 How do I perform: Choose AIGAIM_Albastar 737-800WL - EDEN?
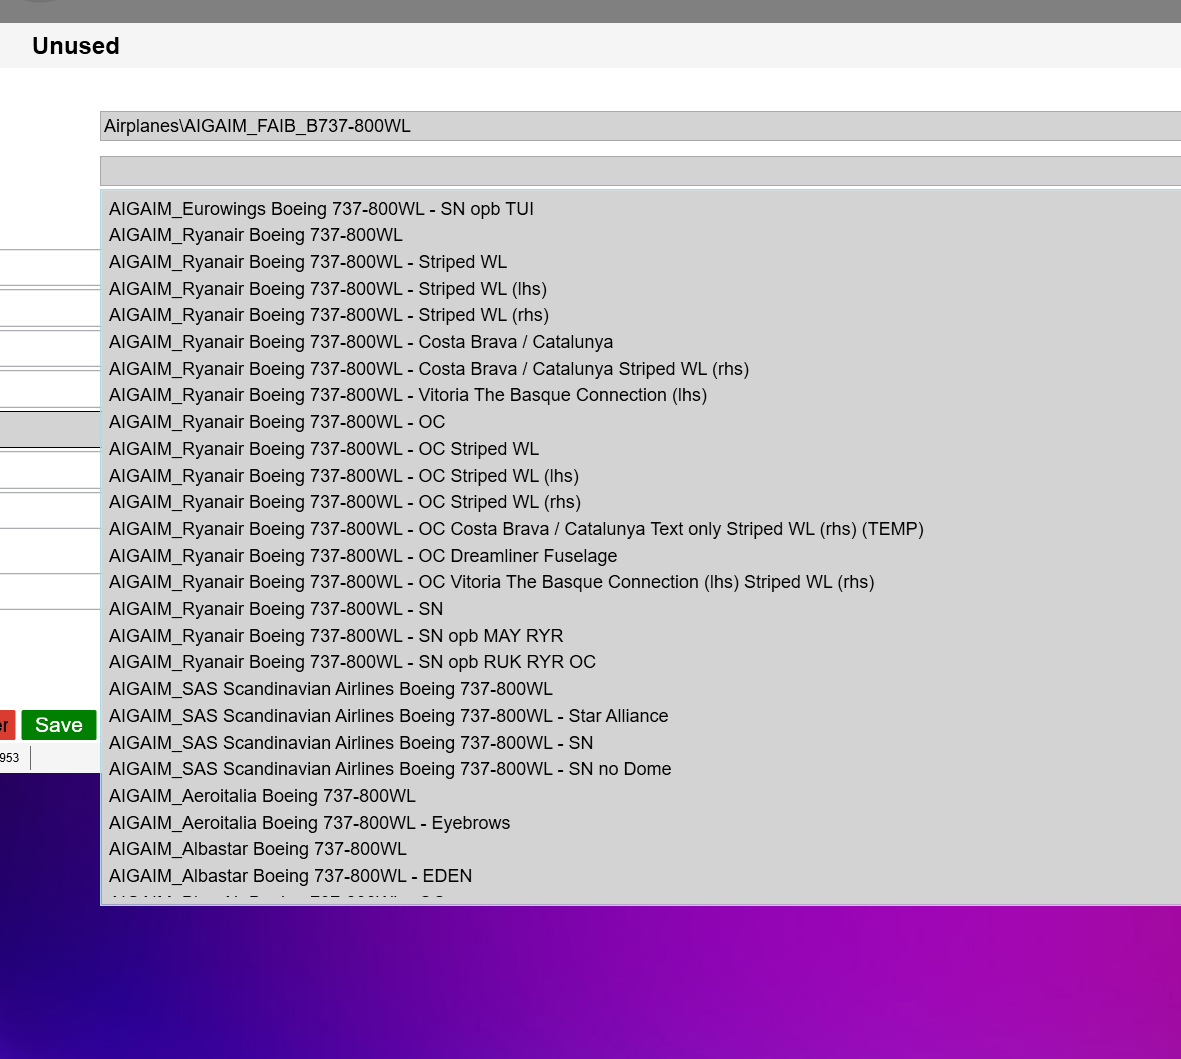[x=290, y=876]
